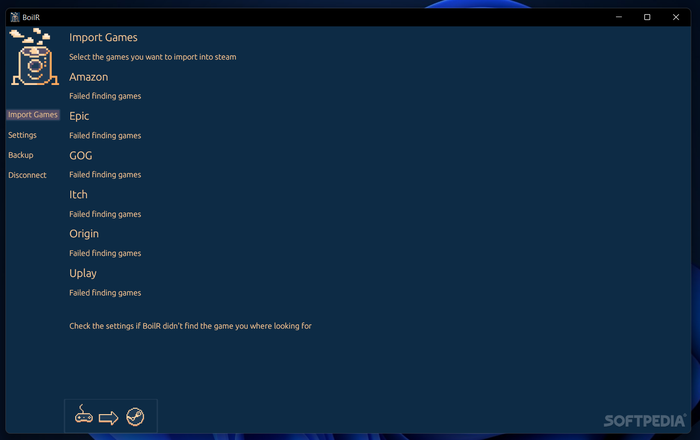Click the 'Check the settings' hint text
Viewport: 700px width, 440px height.
click(190, 326)
